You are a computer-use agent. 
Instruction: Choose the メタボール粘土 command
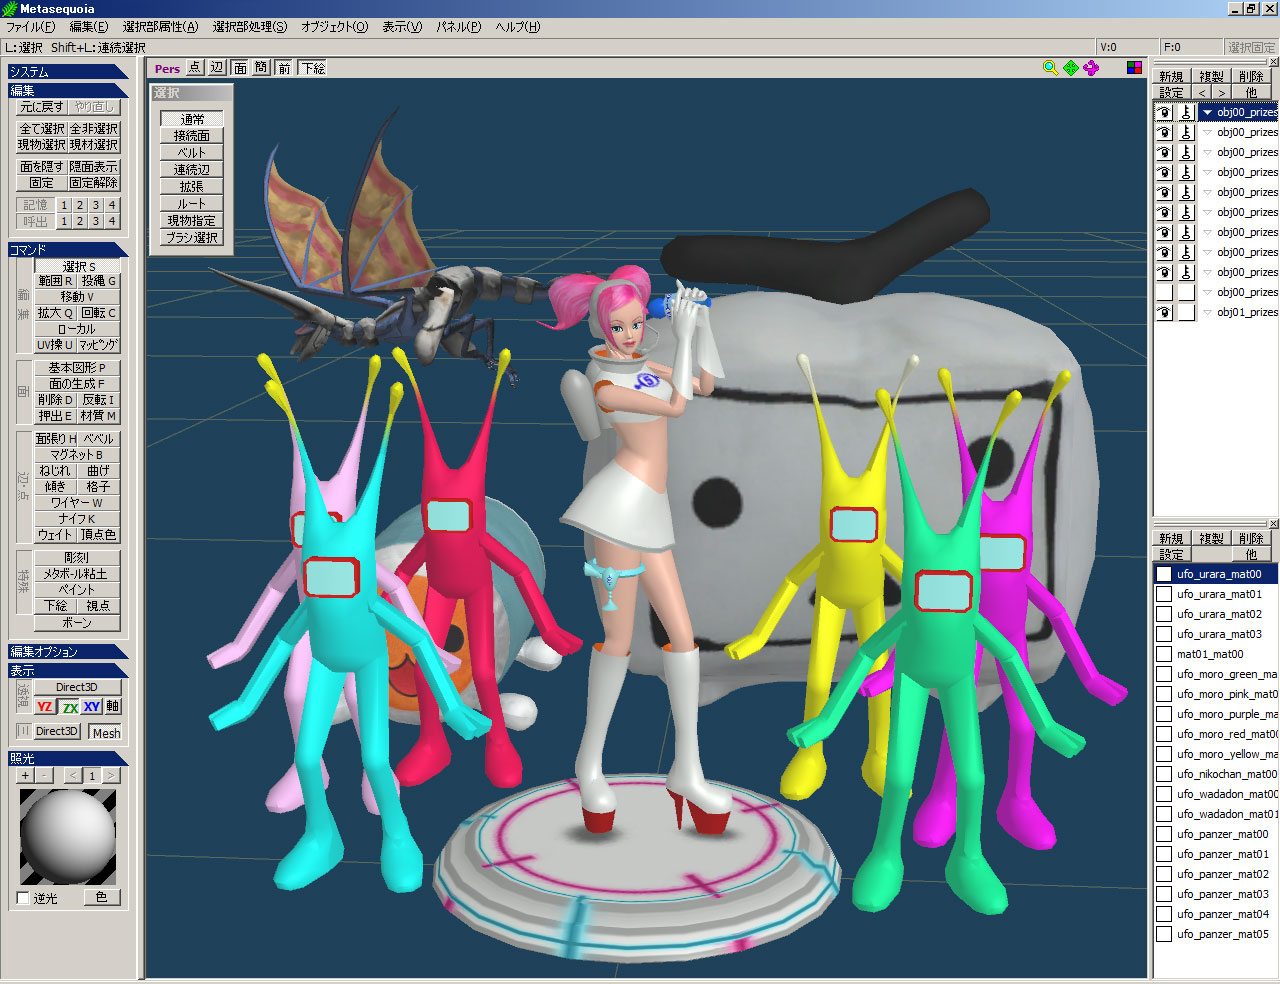point(77,573)
